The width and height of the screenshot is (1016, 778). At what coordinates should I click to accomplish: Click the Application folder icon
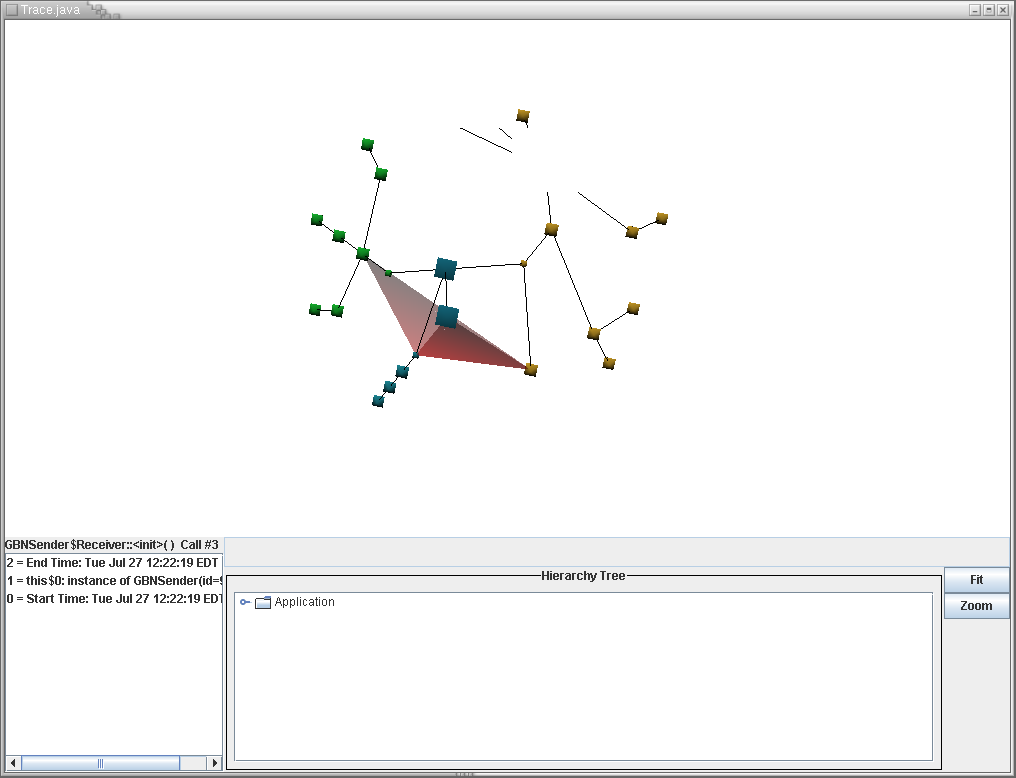click(x=263, y=603)
